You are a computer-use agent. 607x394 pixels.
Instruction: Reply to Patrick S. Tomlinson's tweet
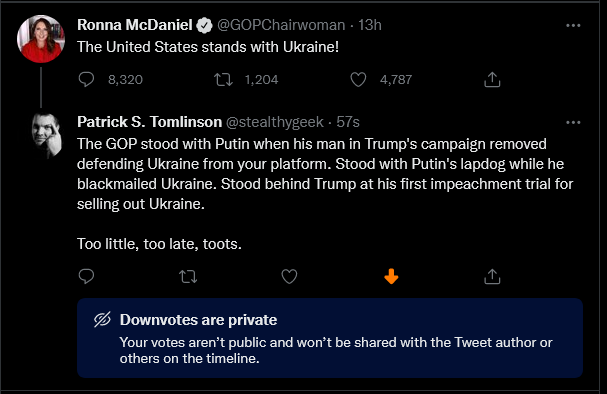pyautogui.click(x=86, y=276)
